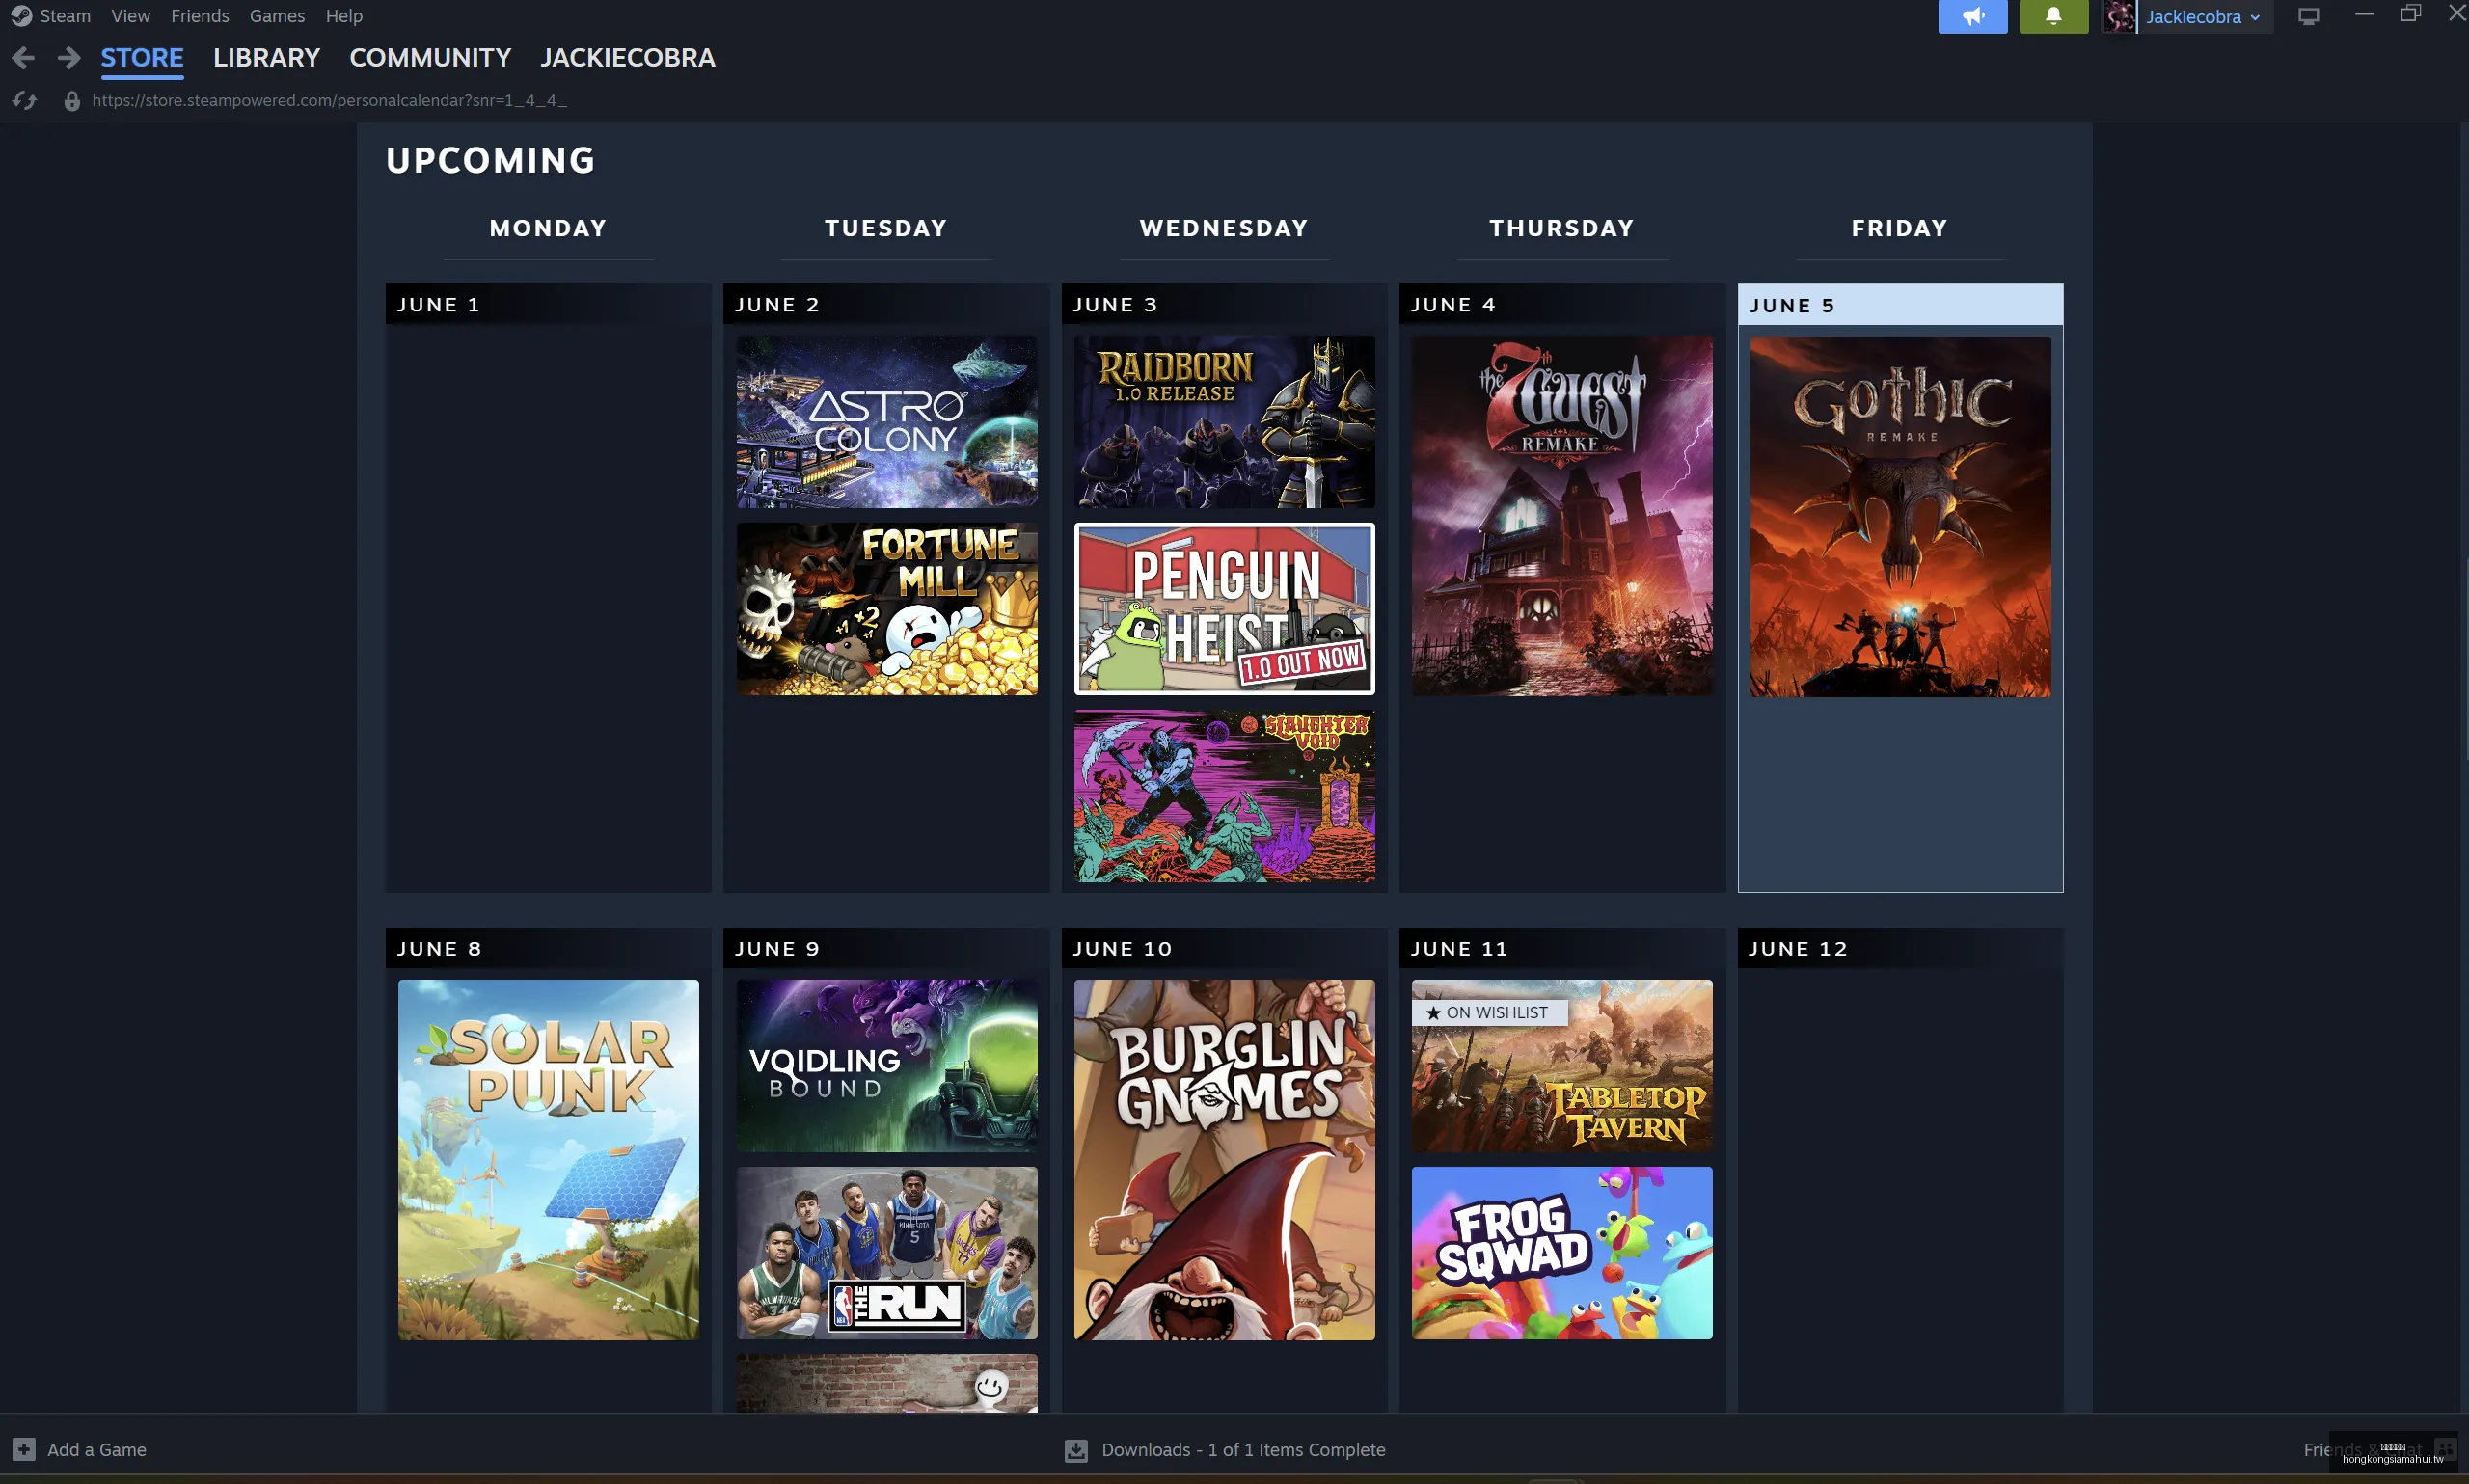2469x1484 pixels.
Task: Go forward with the right arrow icon
Action: tap(68, 58)
